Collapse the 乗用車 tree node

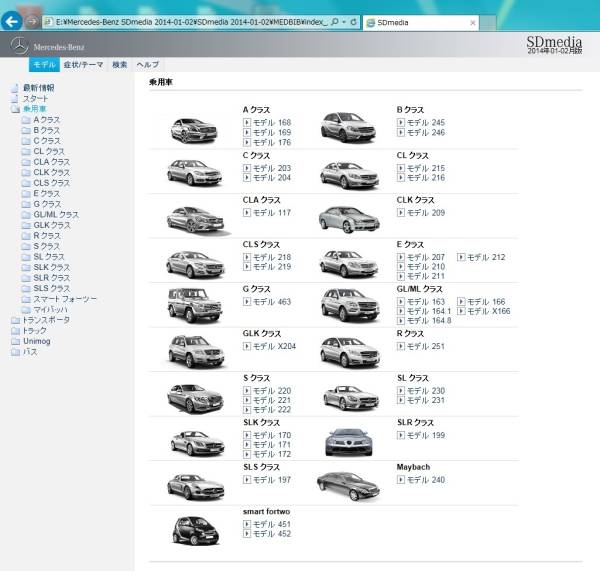15,109
